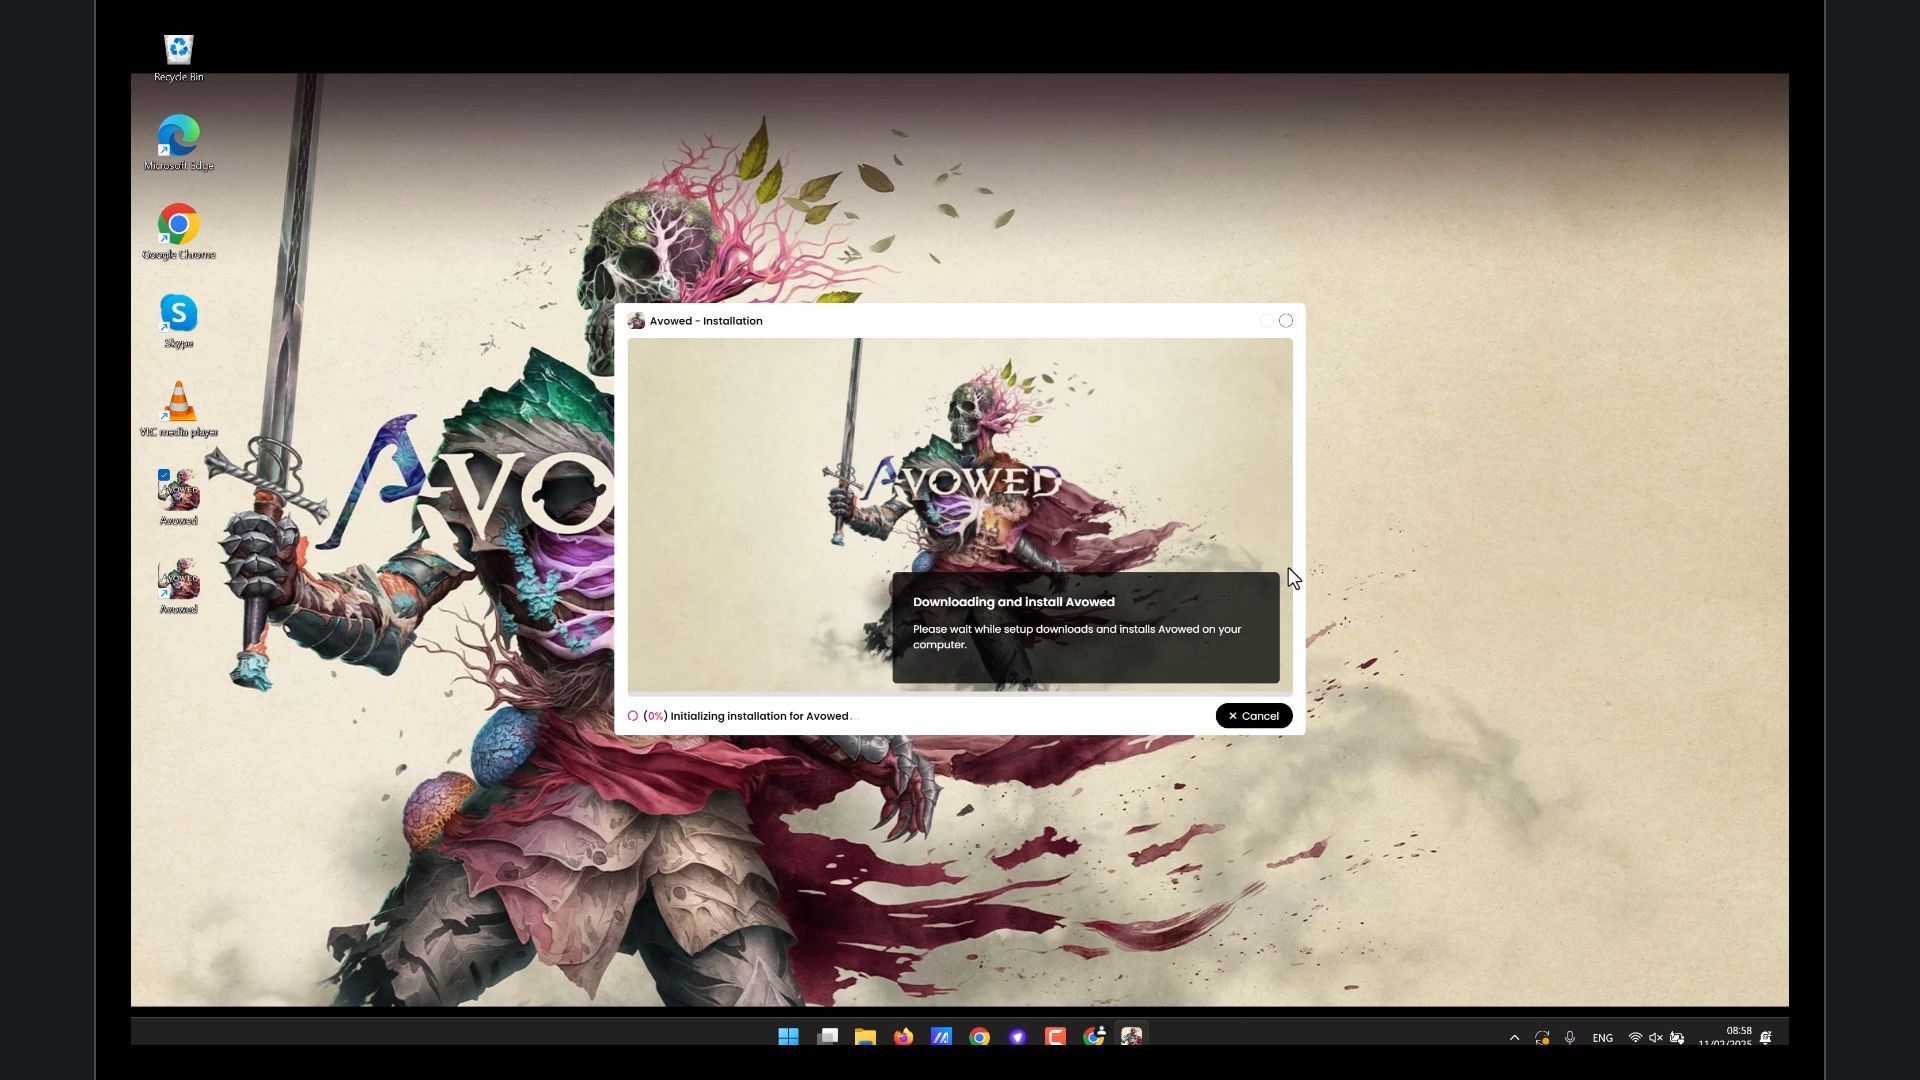Screen dimensions: 1920x1080
Task: Click the 'Initializing installation for Avowed' status
Action: point(759,716)
